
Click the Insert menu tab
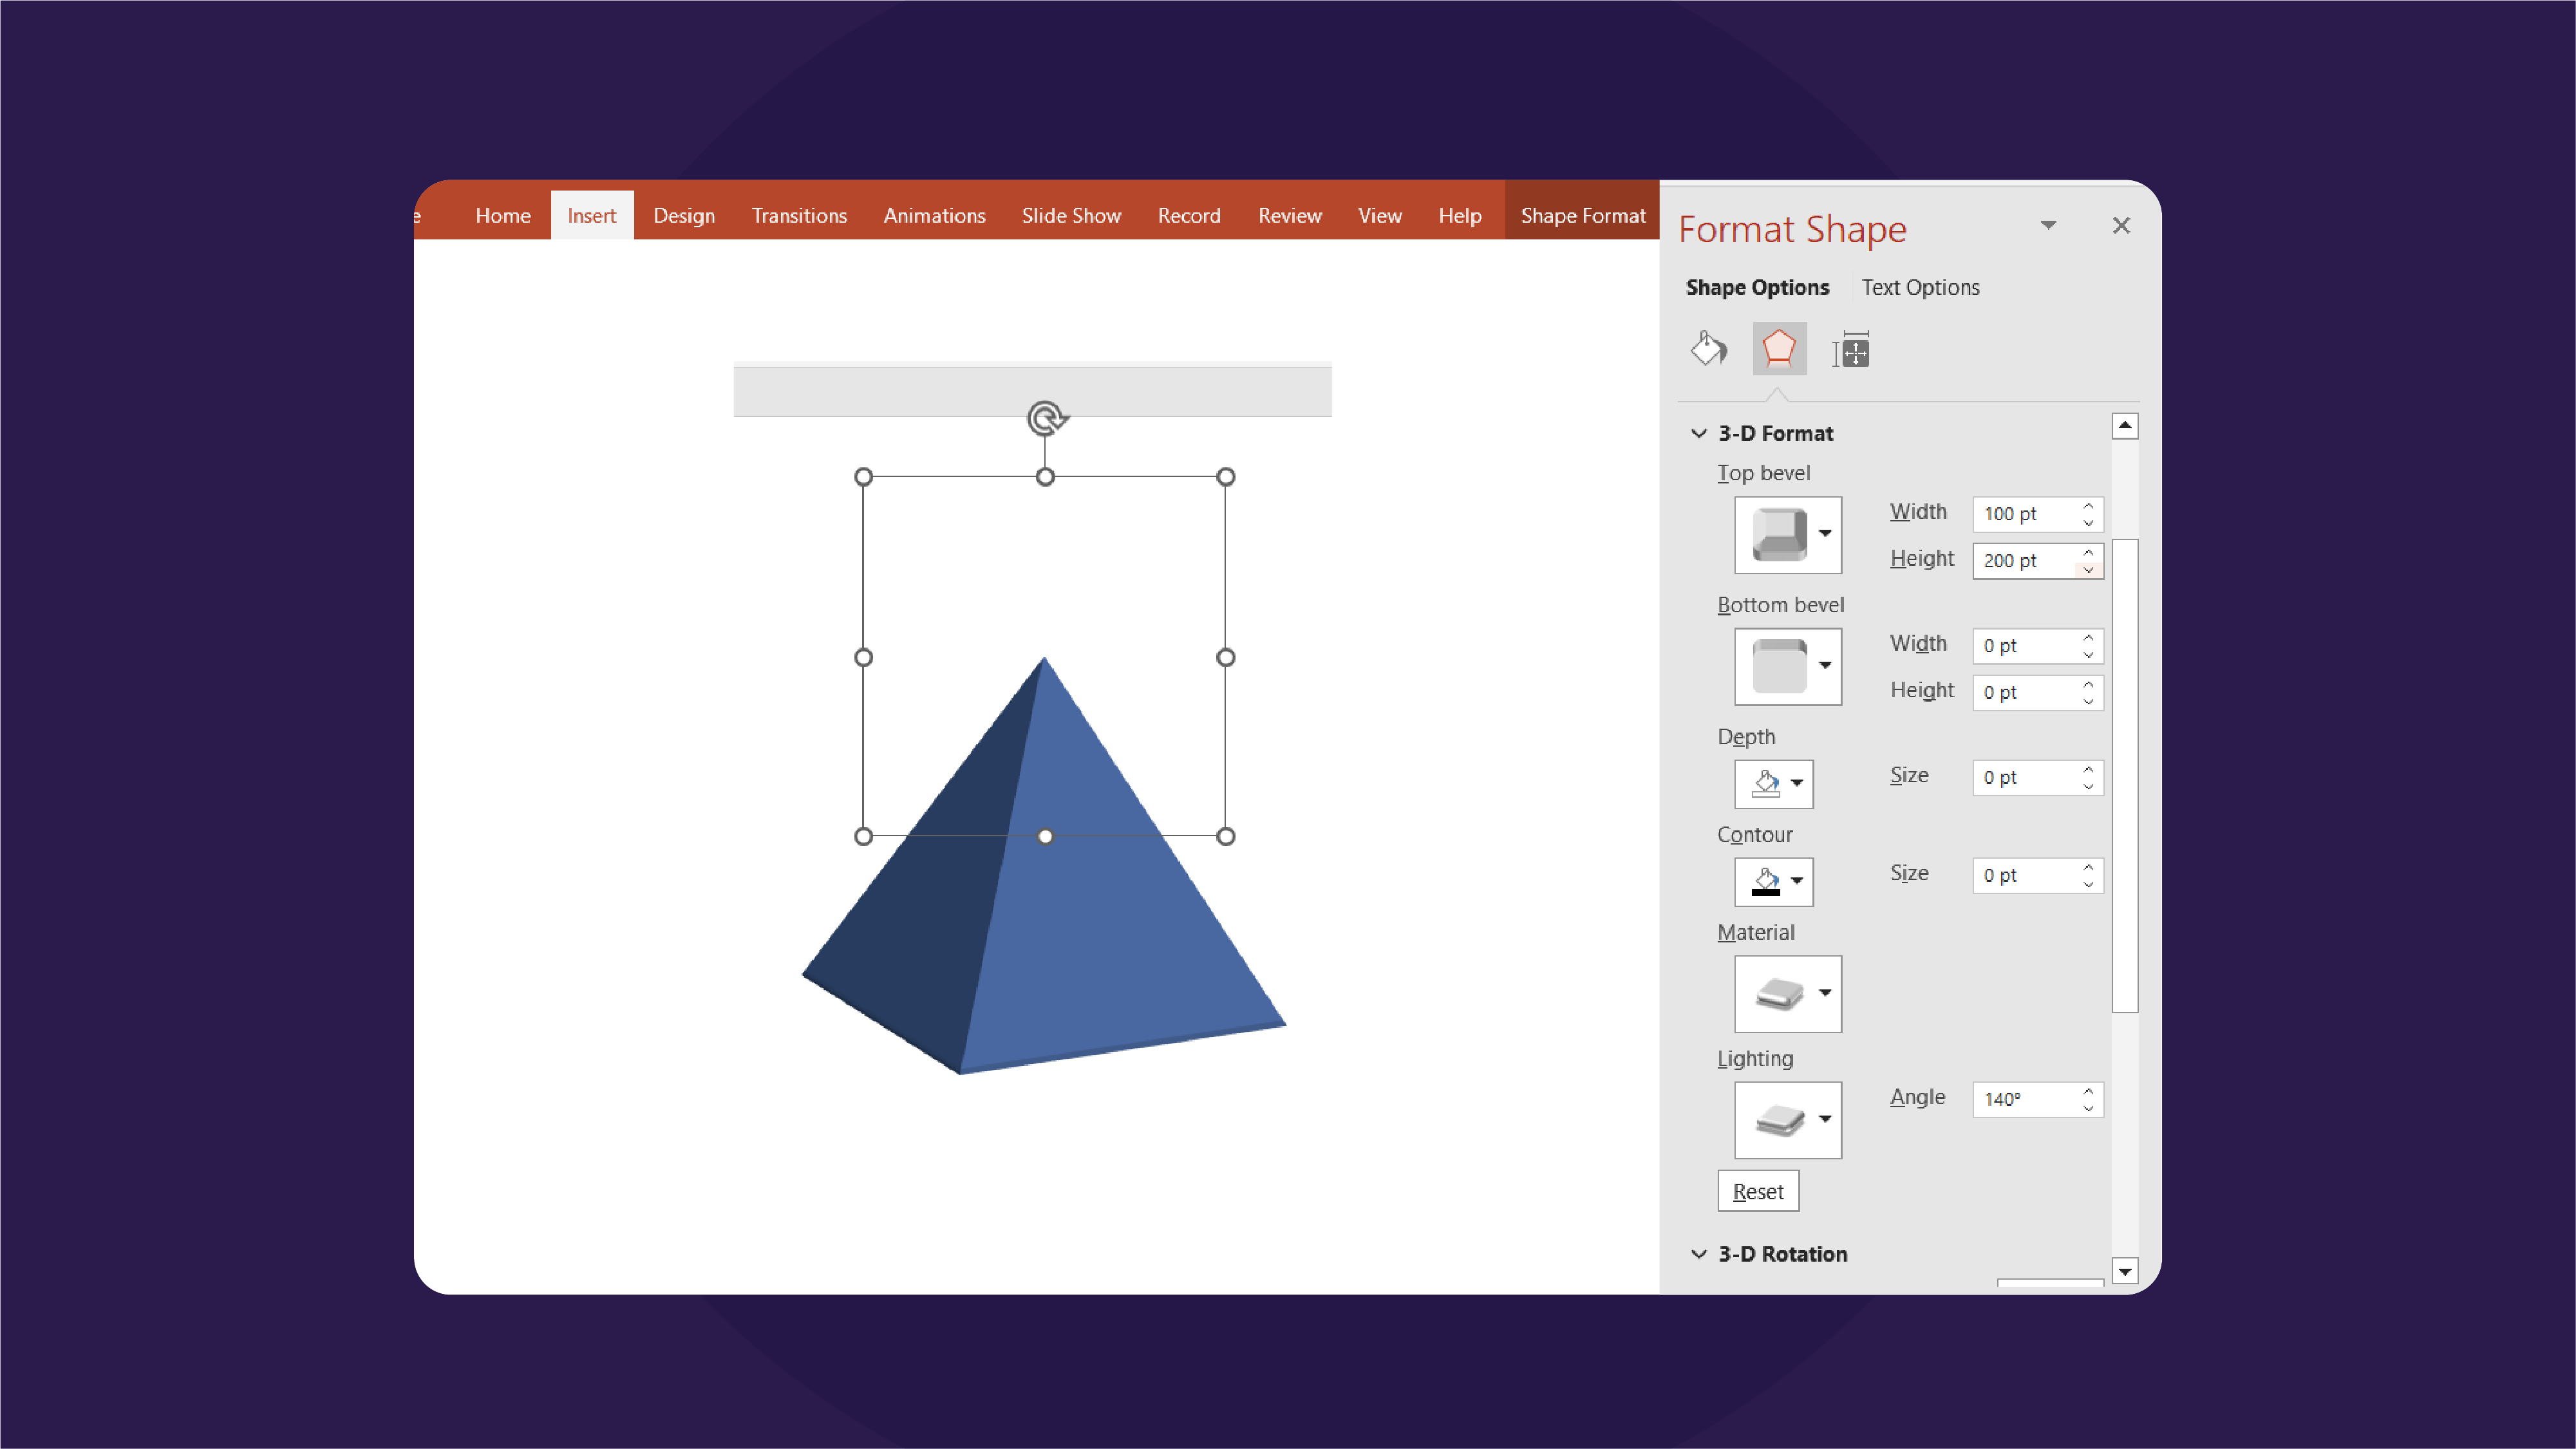591,214
